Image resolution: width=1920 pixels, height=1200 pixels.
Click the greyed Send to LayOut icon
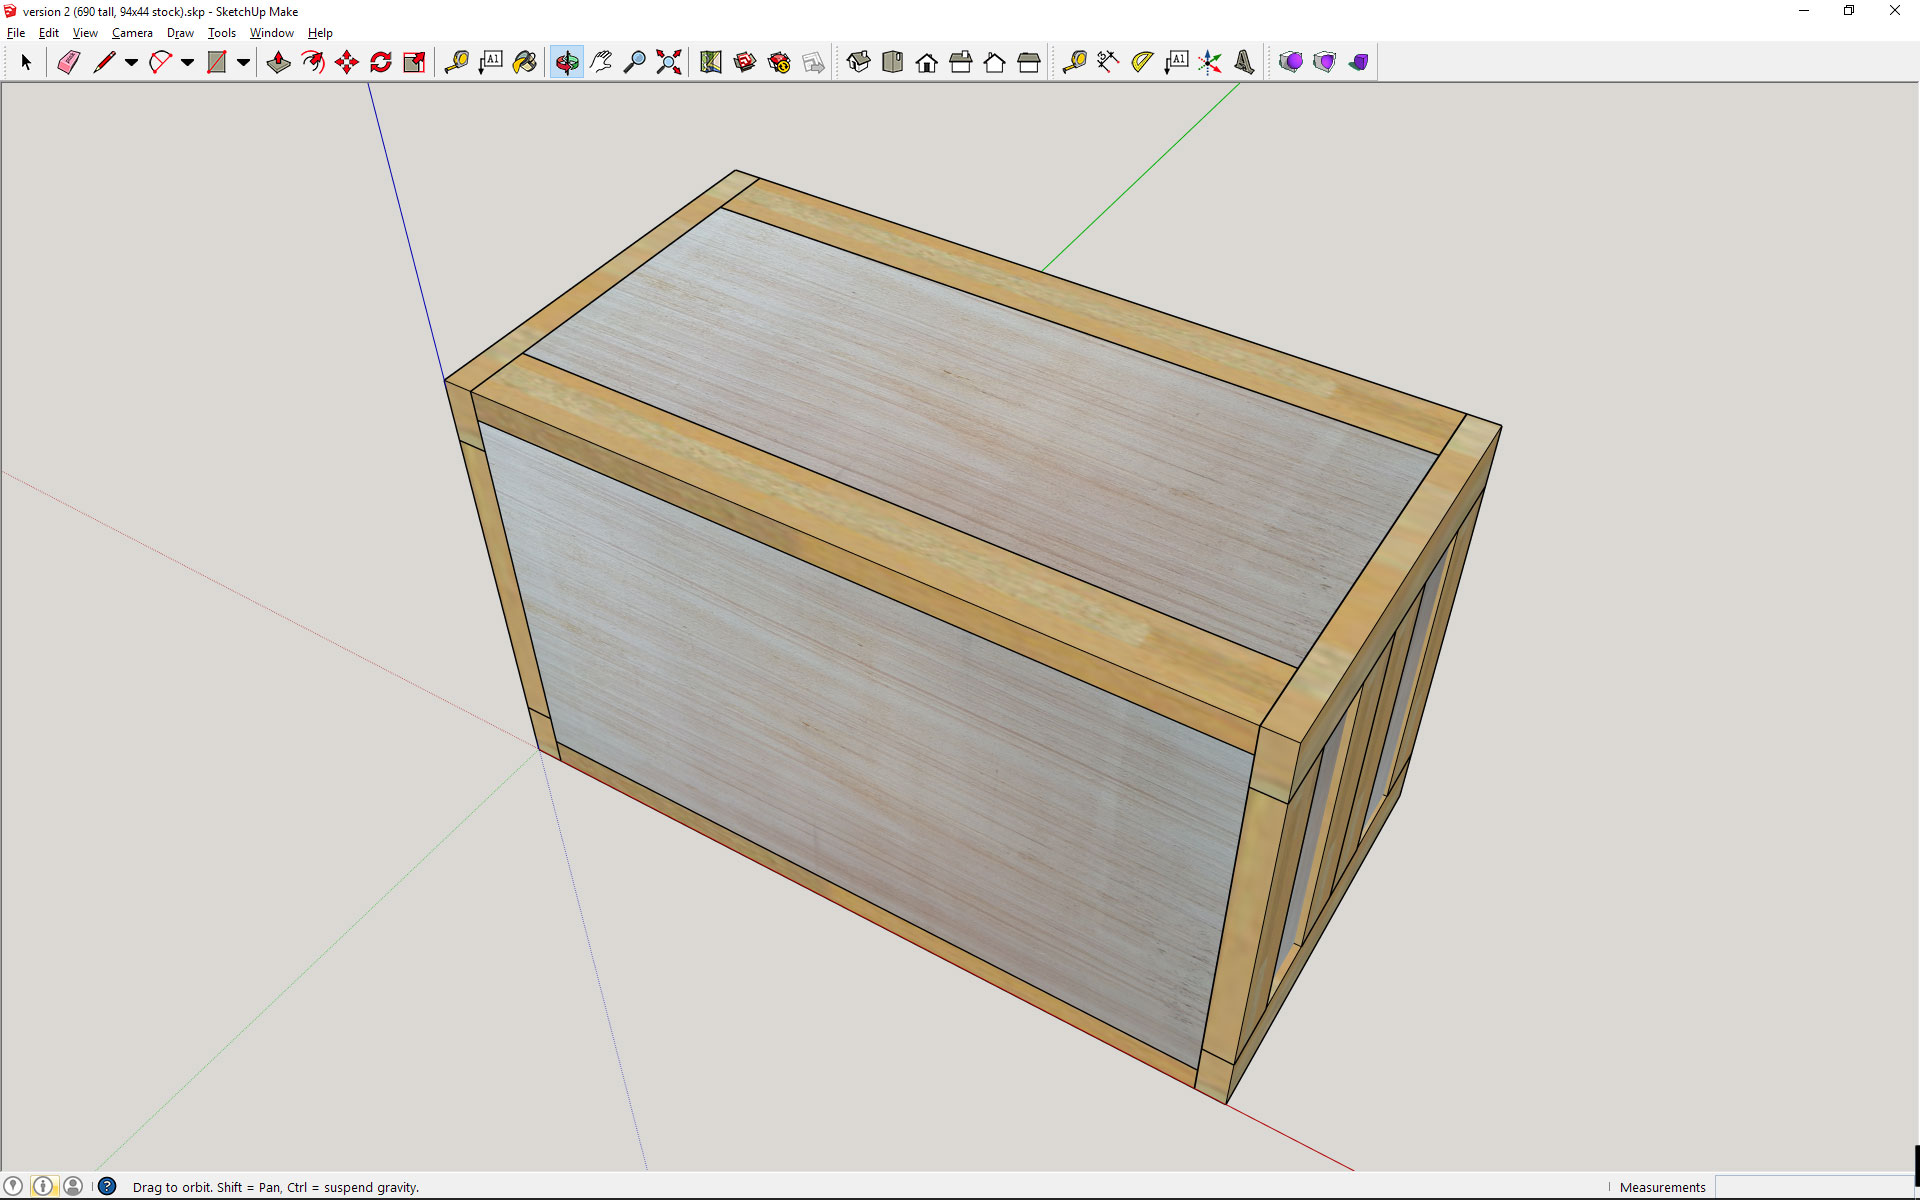813,62
